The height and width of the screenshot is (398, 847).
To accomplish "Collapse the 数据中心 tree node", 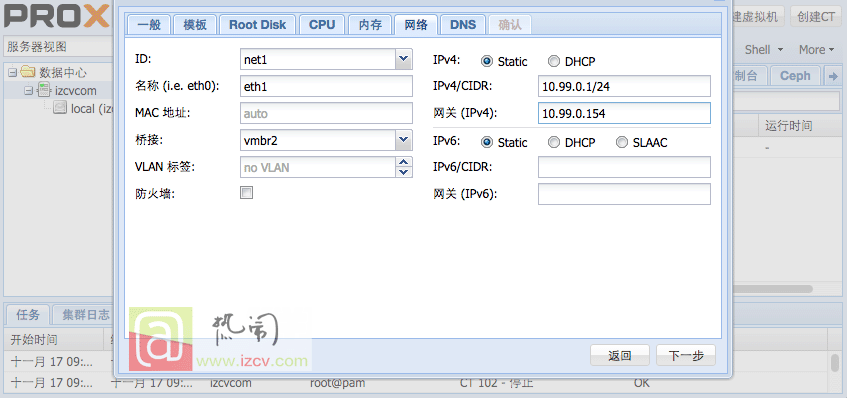I will tap(13, 72).
